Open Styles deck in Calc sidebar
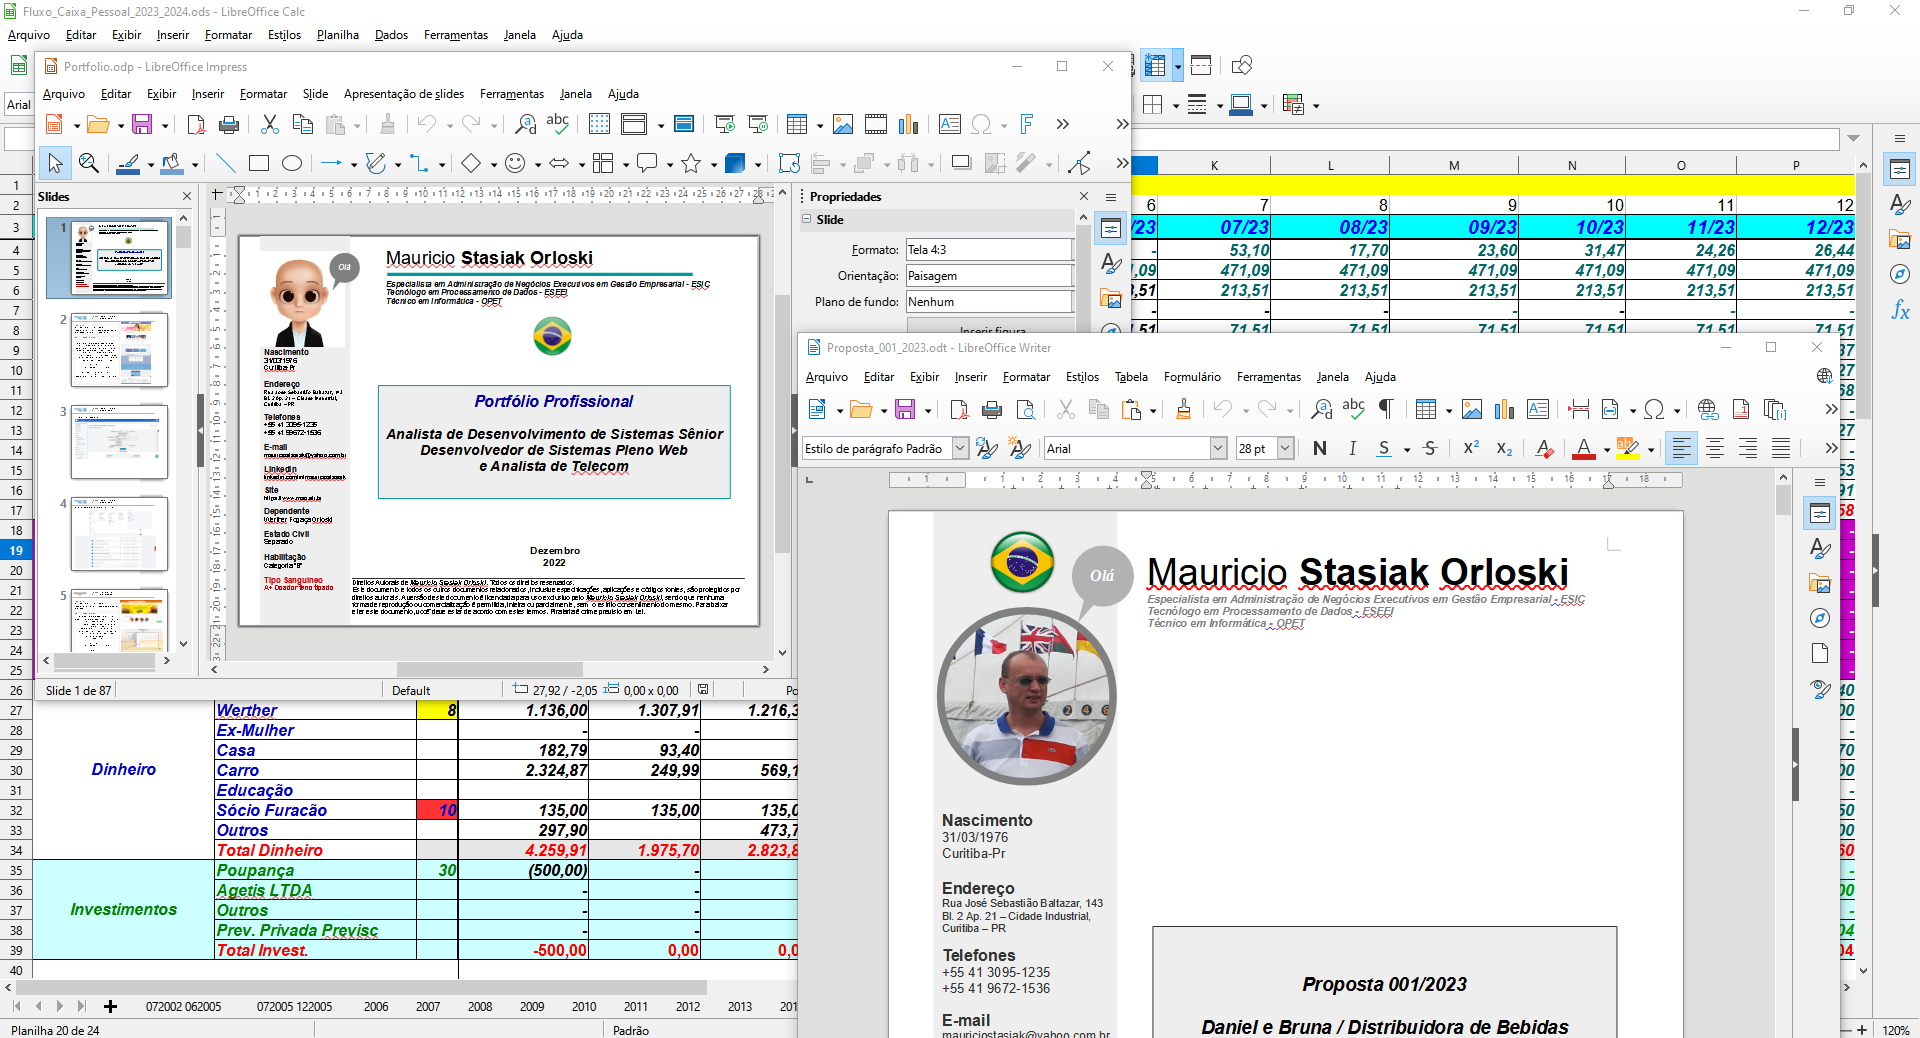 click(1900, 204)
